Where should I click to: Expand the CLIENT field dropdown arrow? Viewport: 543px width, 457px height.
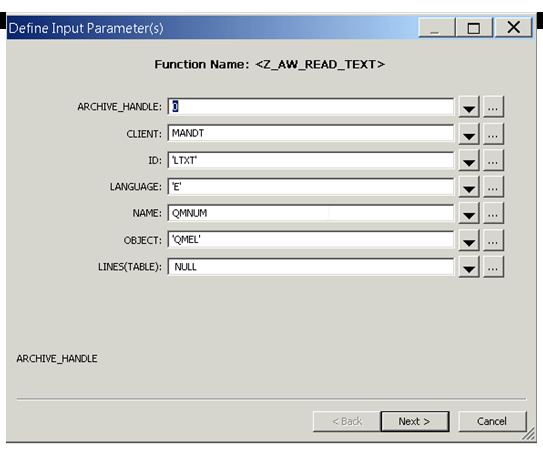tap(469, 134)
